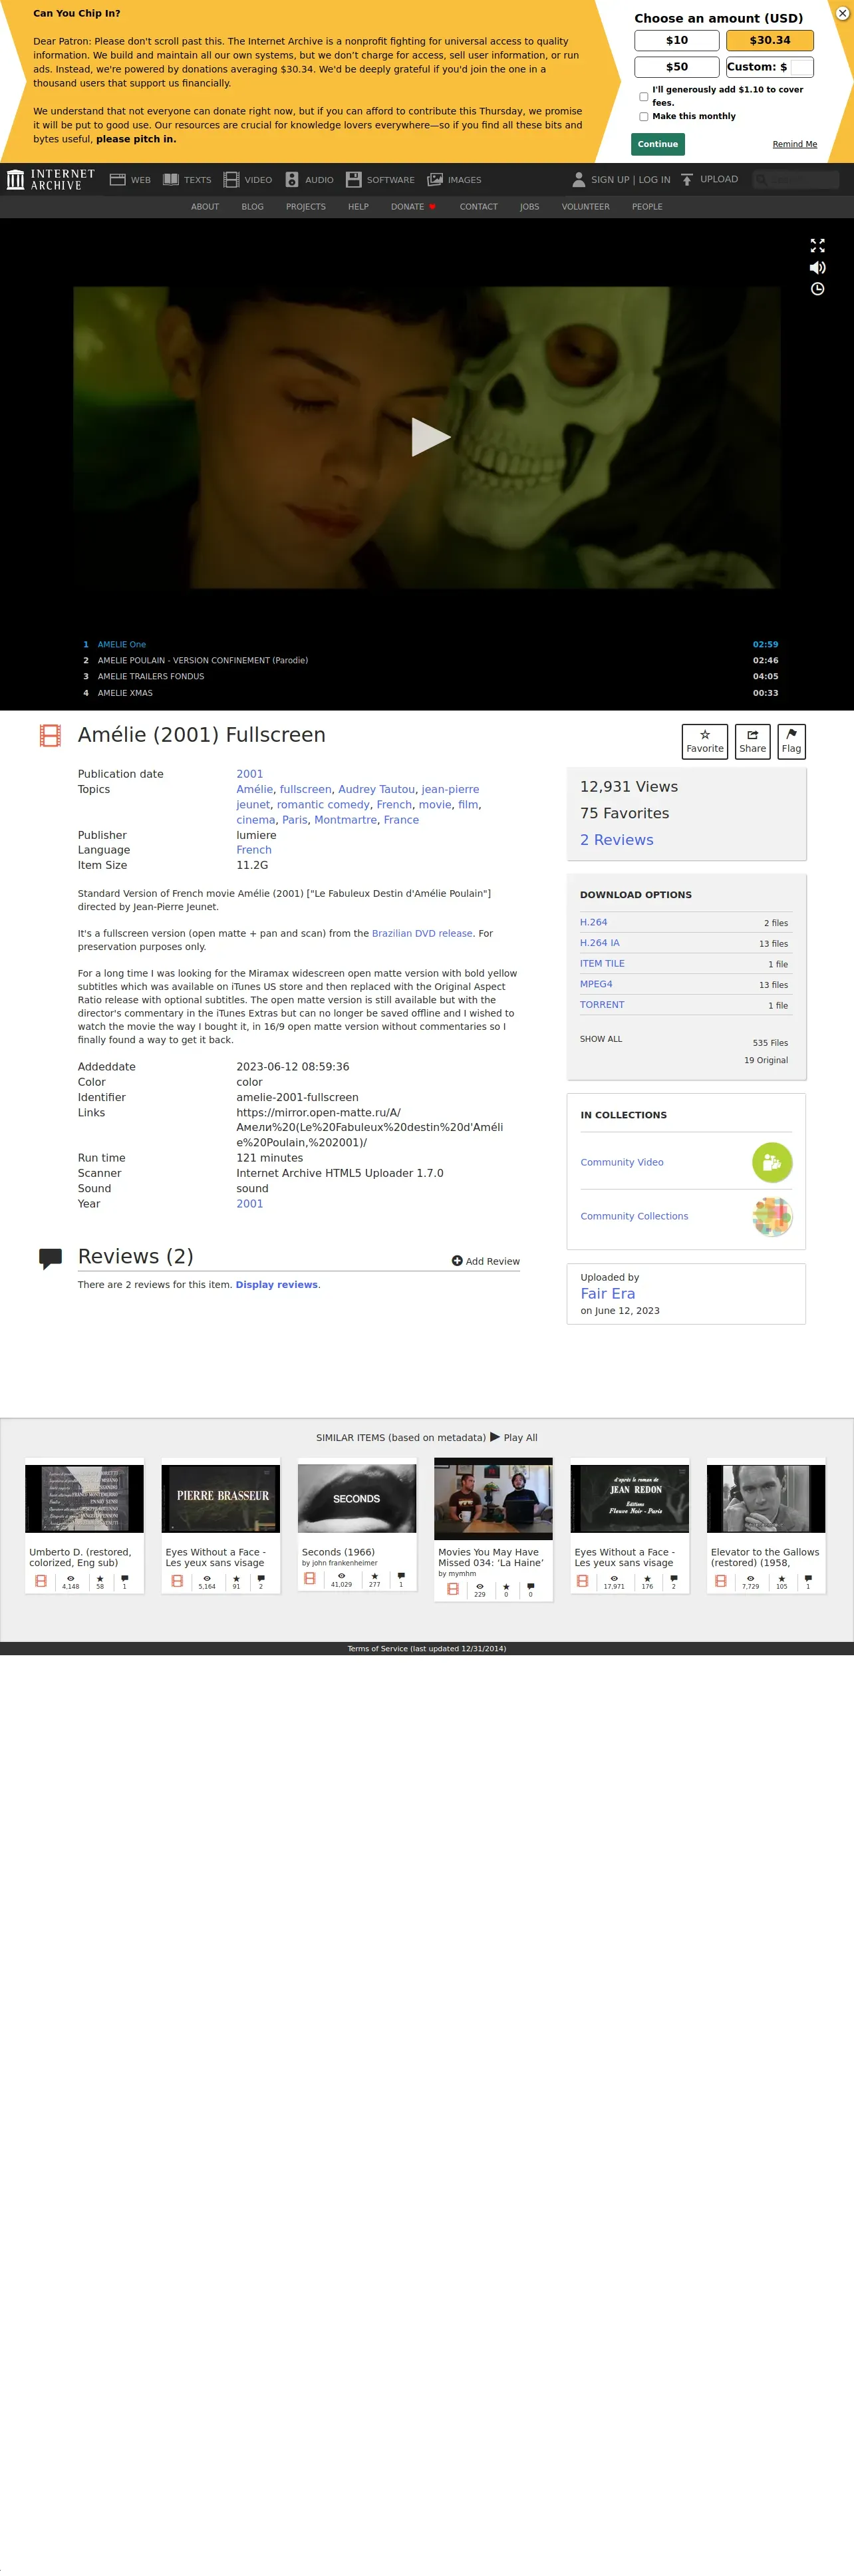This screenshot has height=2576, width=854.
Task: Click the Share button
Action: point(752,742)
